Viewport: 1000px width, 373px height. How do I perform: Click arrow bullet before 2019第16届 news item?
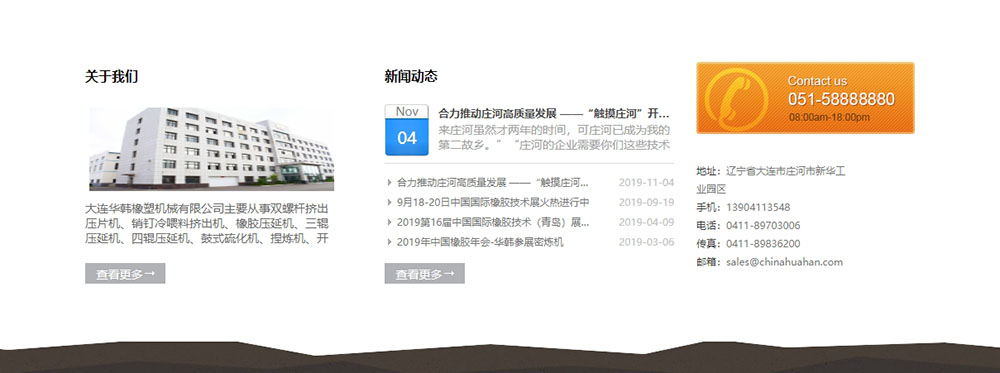pyautogui.click(x=389, y=223)
